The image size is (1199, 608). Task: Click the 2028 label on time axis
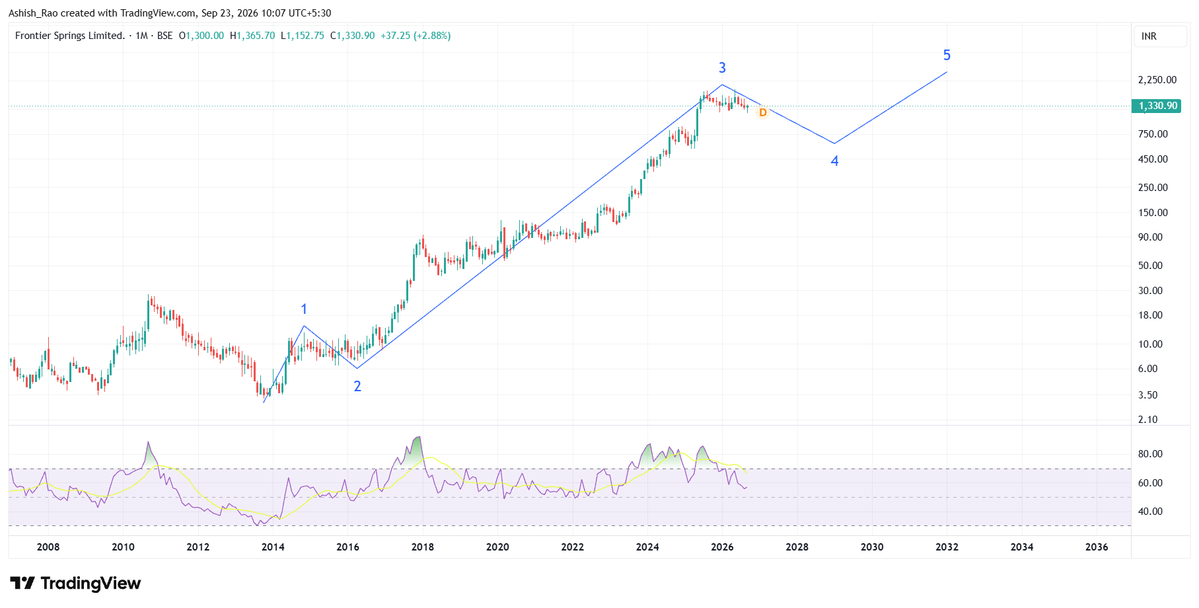click(798, 548)
